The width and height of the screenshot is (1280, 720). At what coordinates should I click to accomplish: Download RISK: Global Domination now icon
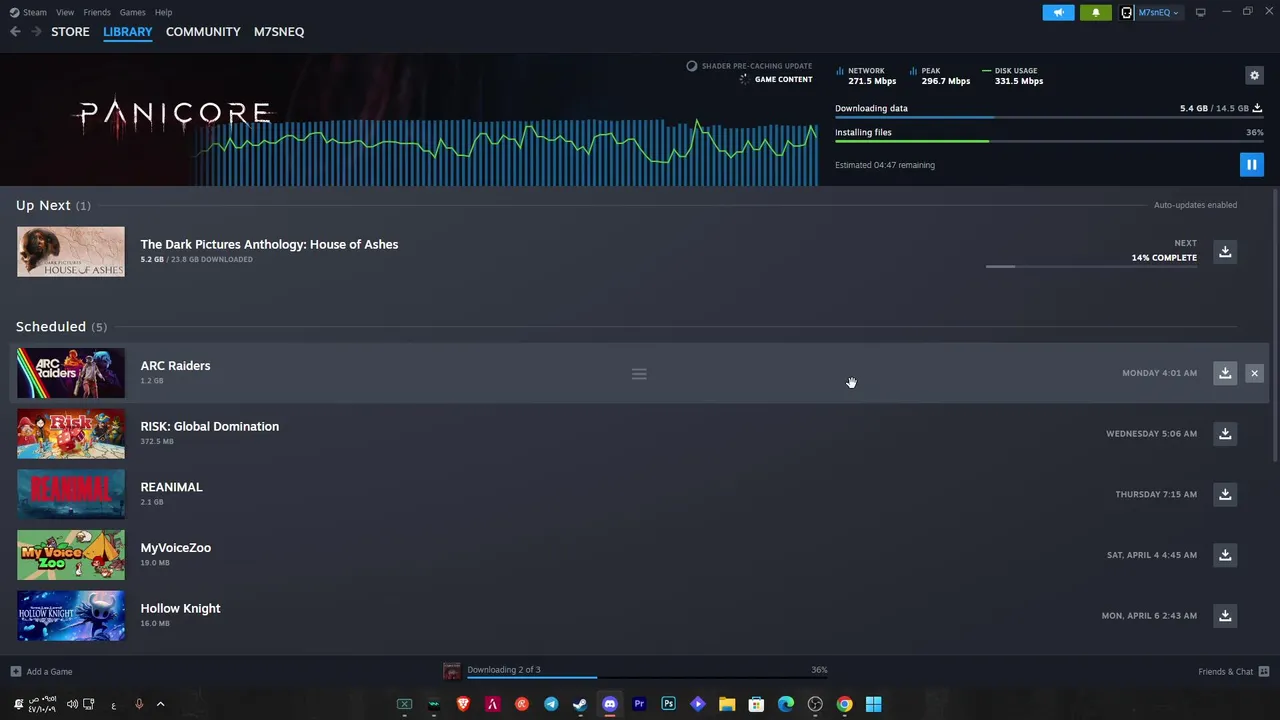[x=1225, y=434]
